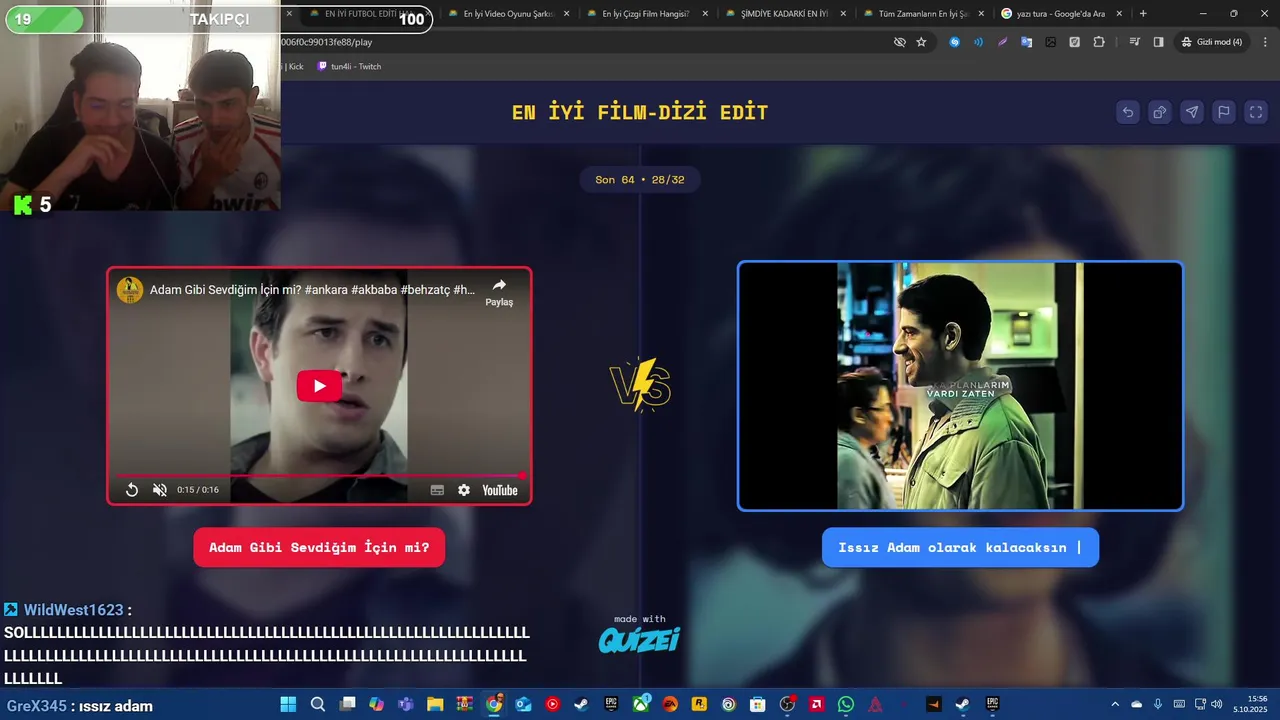Image resolution: width=1280 pixels, height=720 pixels.
Task: Open the Google Translate extension
Action: (x=1026, y=42)
